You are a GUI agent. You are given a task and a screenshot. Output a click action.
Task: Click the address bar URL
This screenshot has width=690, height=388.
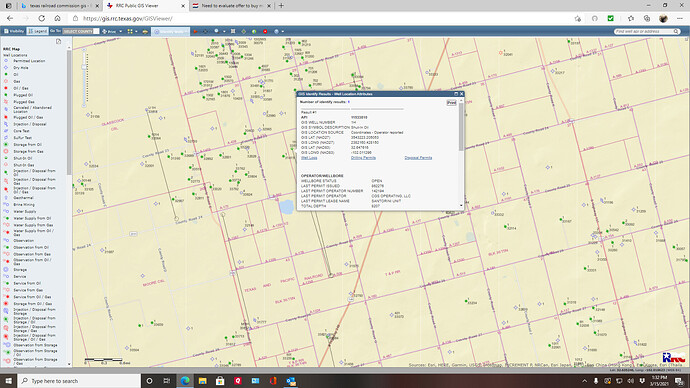pos(128,18)
